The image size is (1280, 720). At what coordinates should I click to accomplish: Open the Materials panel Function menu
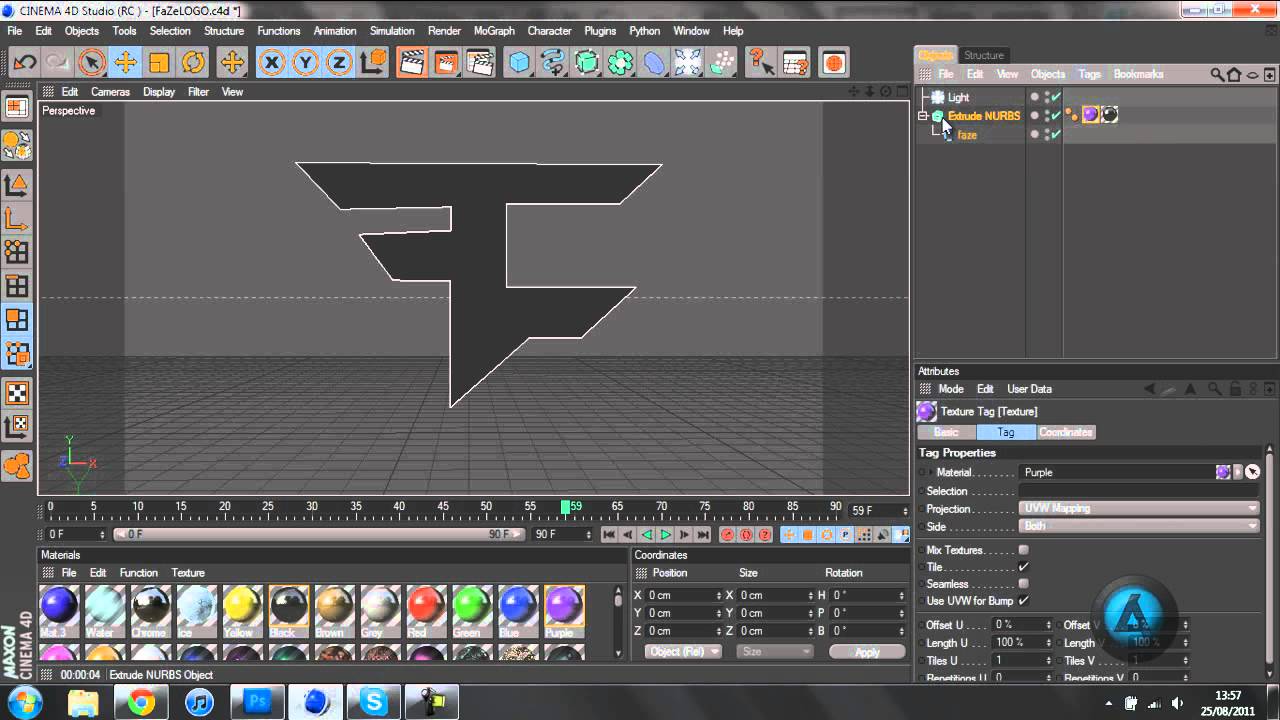(x=138, y=573)
